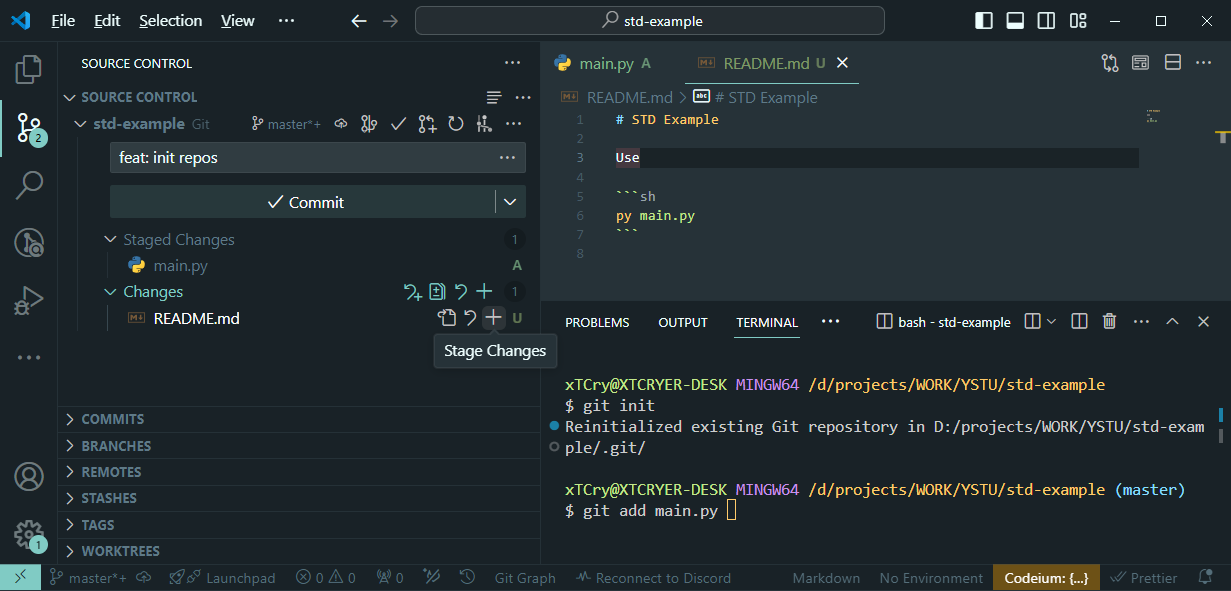1231x591 pixels.
Task: Open file icon on README.md row
Action: 447,318
